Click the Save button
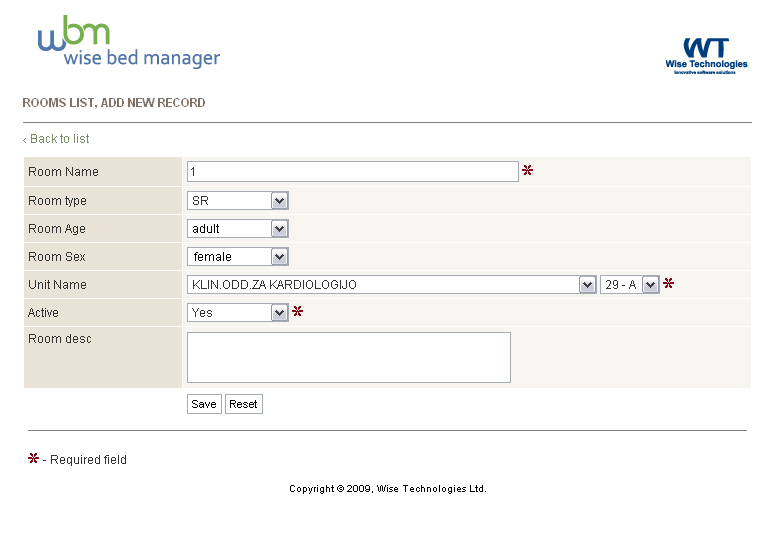 204,404
